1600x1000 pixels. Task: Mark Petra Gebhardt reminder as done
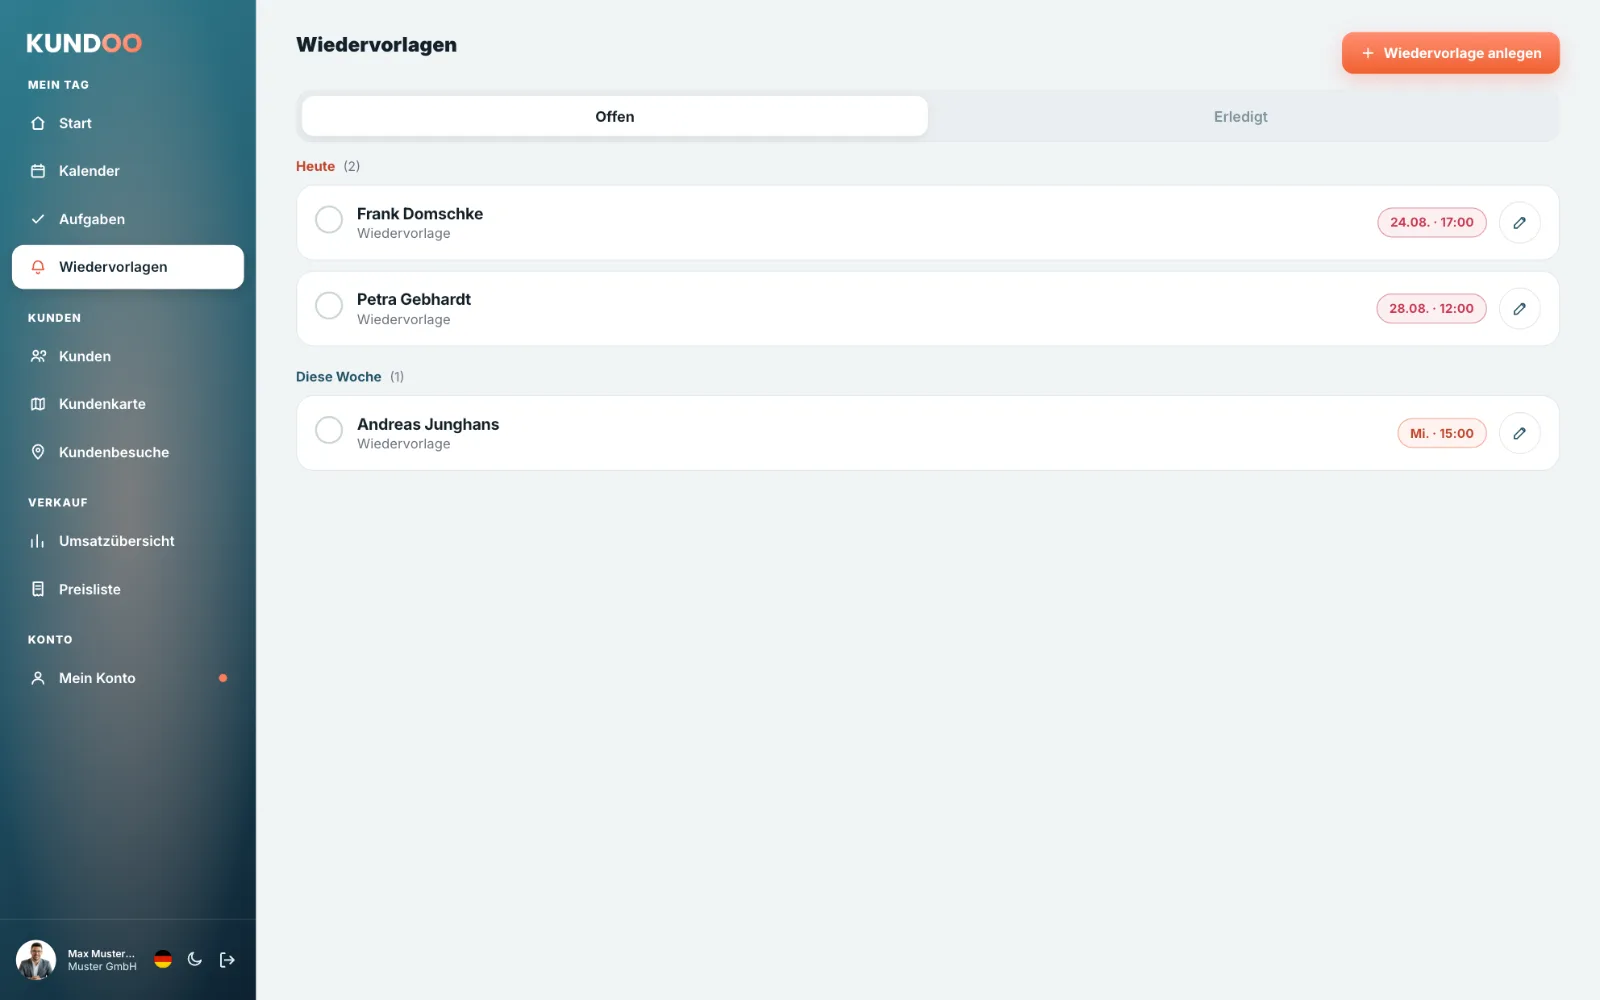click(x=329, y=305)
